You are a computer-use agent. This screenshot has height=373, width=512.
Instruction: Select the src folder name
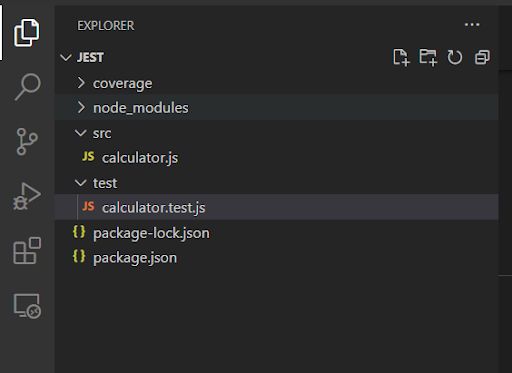[102, 133]
